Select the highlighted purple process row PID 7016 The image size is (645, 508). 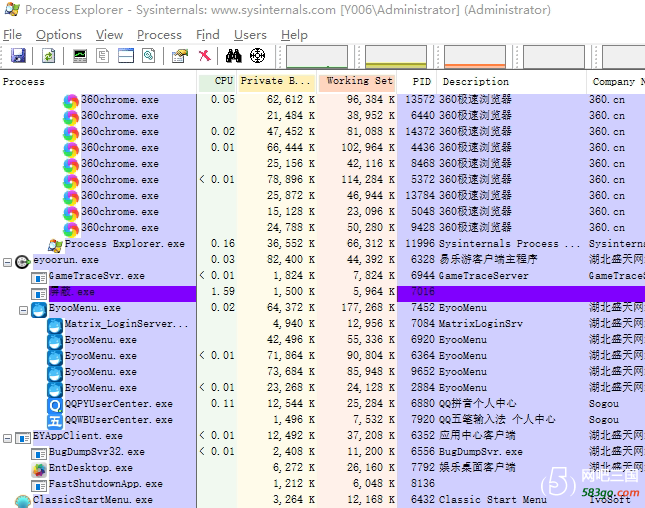(x=322, y=294)
